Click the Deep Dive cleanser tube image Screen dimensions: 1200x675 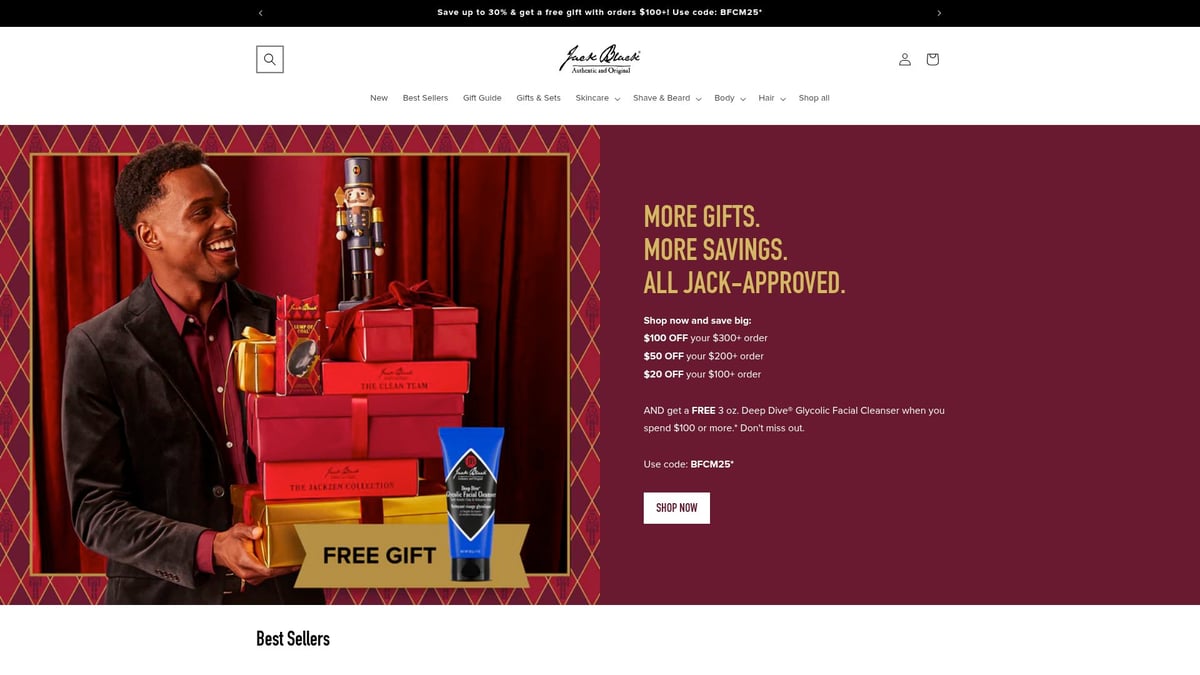click(474, 502)
